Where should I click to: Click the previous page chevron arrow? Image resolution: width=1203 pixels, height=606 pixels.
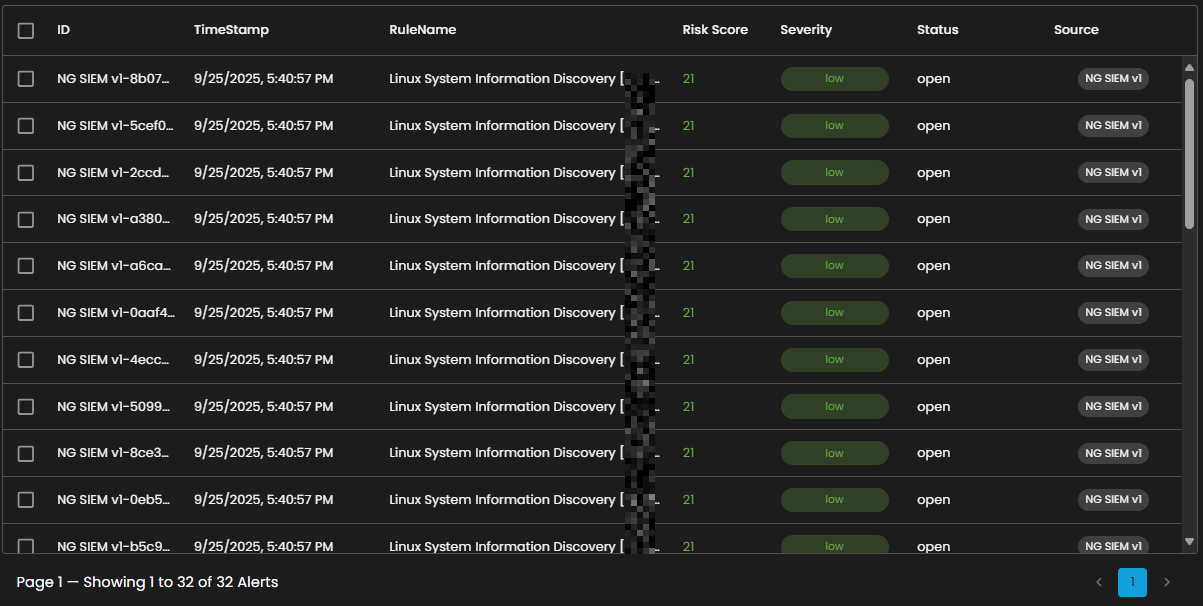tap(1099, 582)
